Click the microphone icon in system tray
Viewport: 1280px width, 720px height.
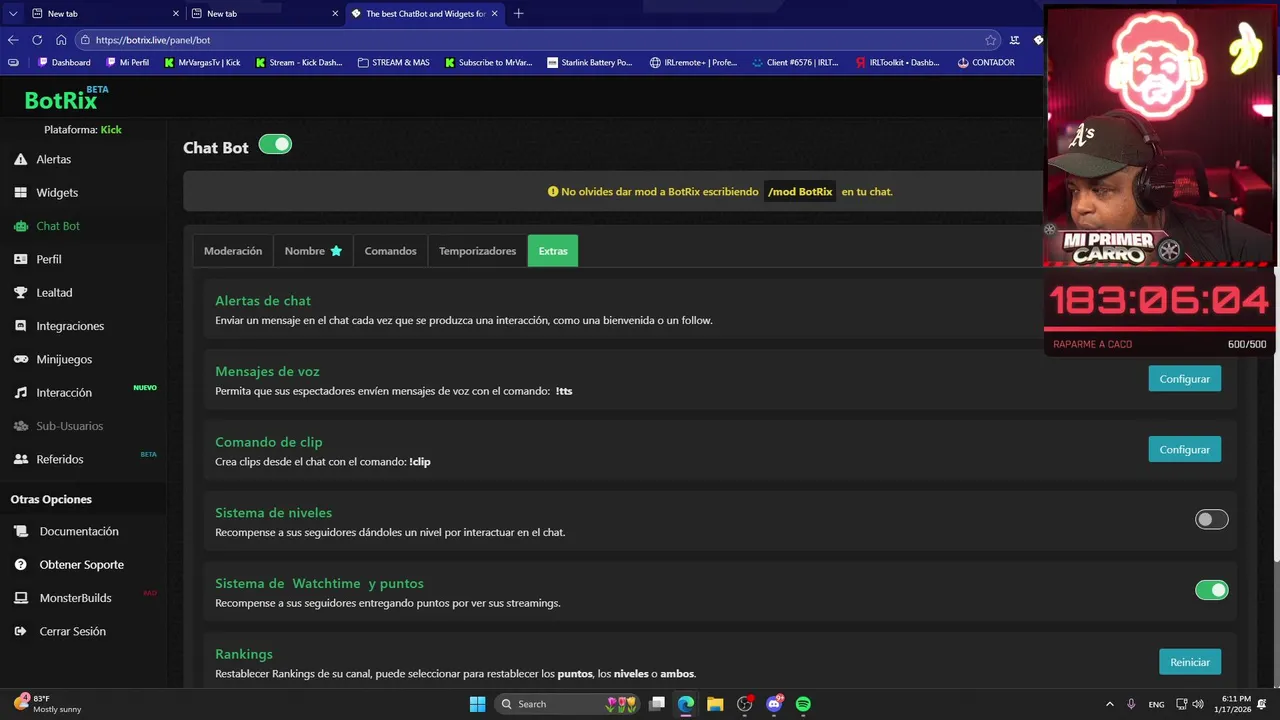point(1131,704)
